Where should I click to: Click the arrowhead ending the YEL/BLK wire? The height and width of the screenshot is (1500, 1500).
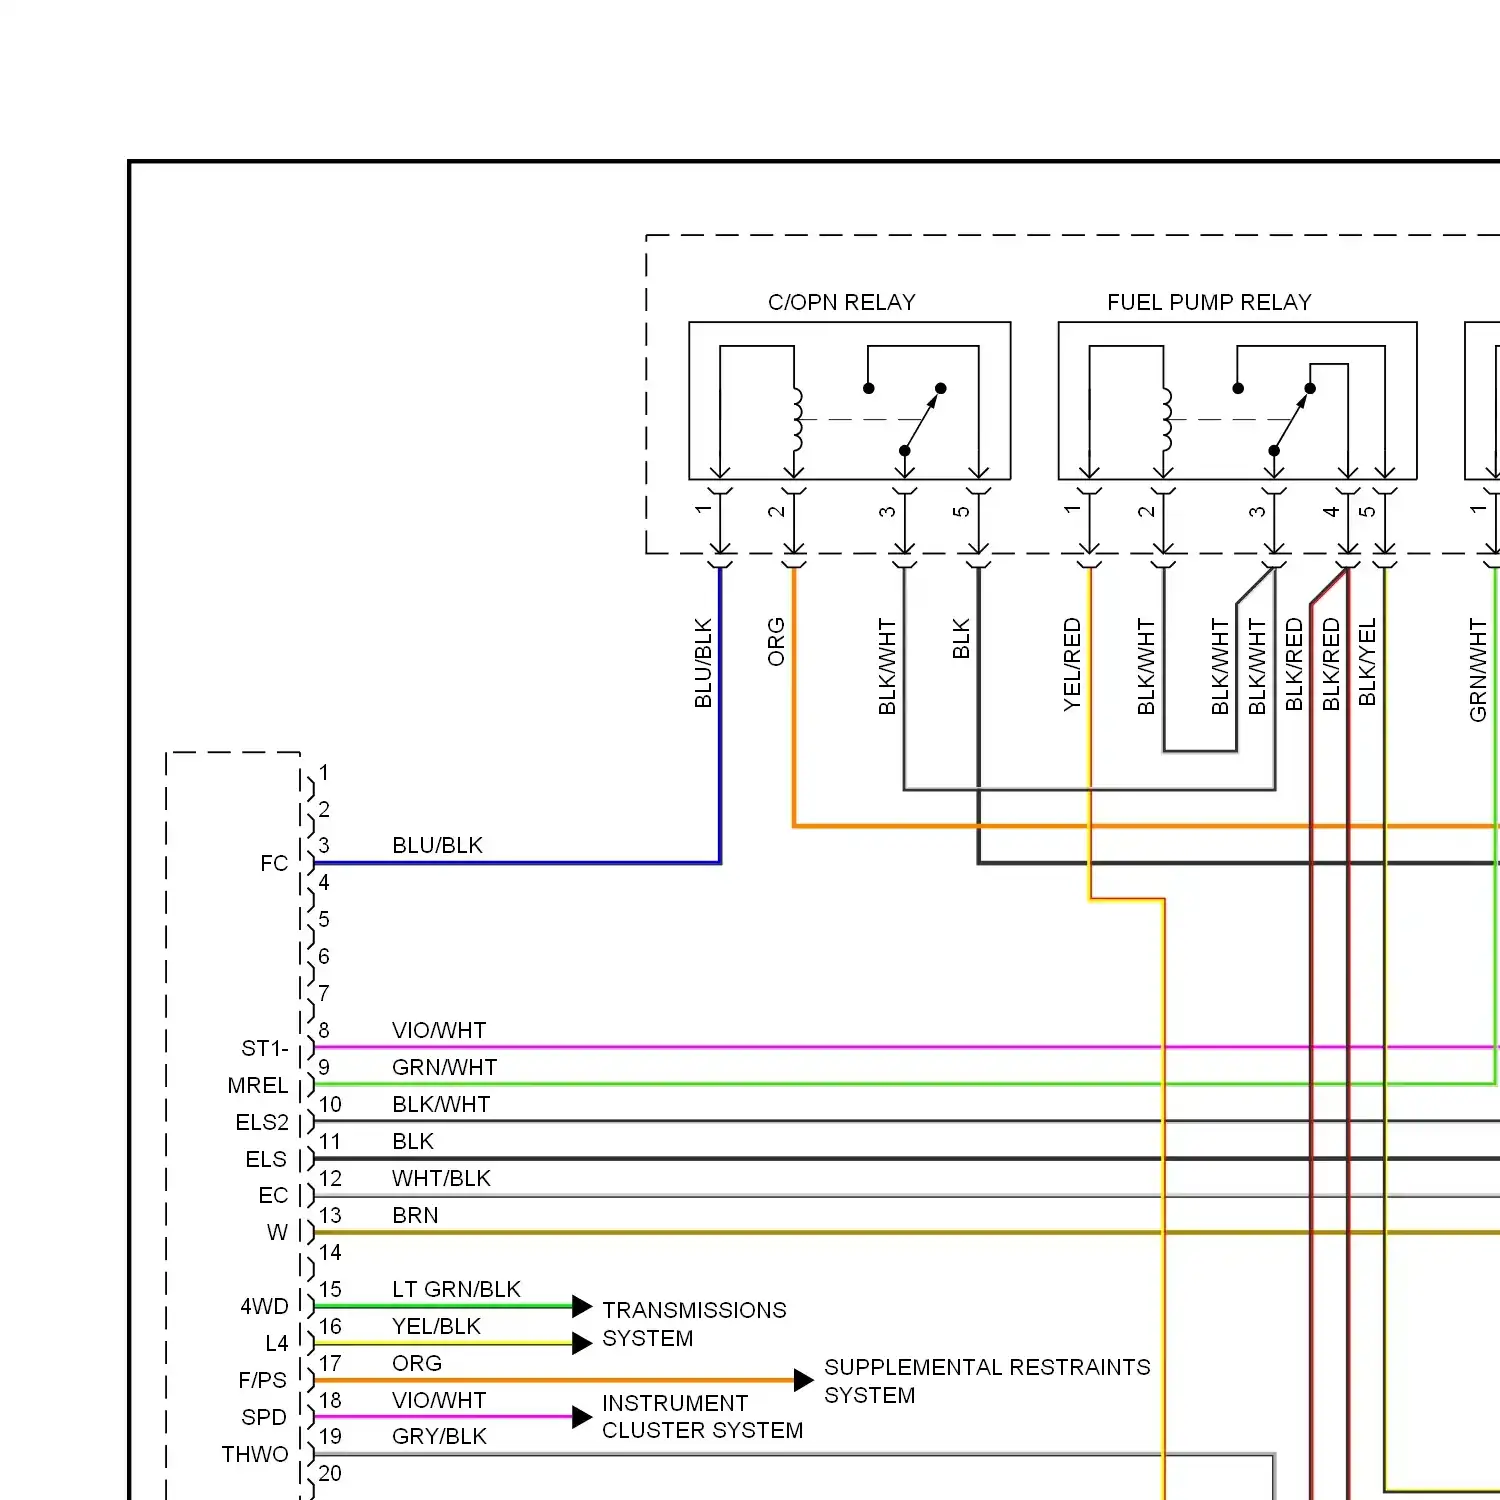(x=582, y=1343)
